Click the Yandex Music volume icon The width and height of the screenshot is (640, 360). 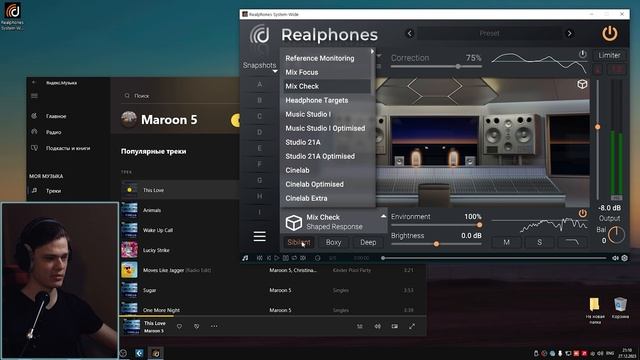[378, 327]
